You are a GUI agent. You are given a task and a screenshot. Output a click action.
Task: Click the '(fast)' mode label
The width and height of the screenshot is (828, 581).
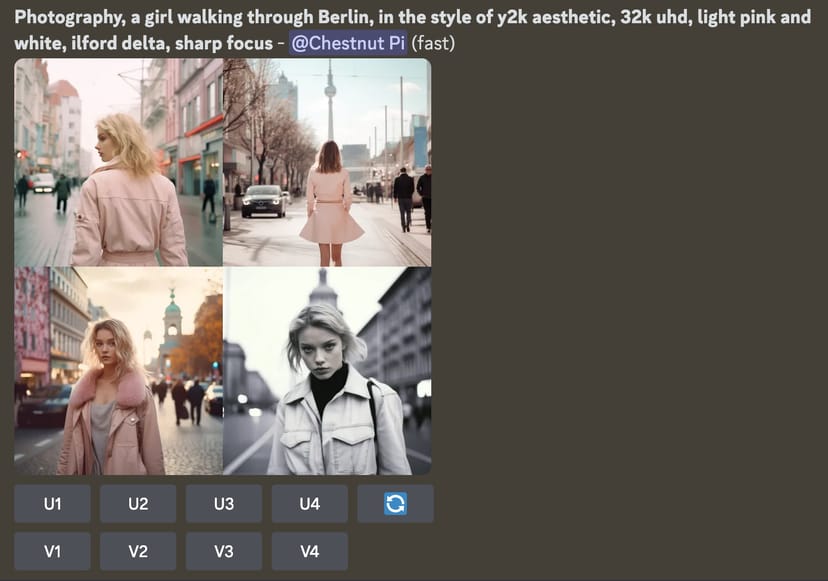434,43
